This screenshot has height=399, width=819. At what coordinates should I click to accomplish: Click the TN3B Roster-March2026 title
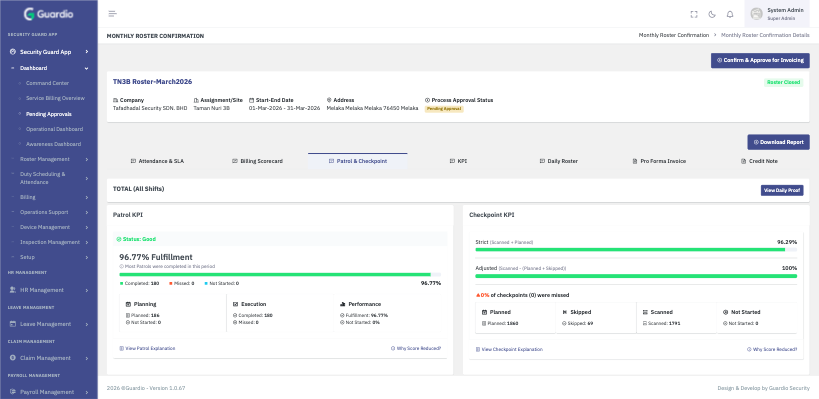click(153, 82)
